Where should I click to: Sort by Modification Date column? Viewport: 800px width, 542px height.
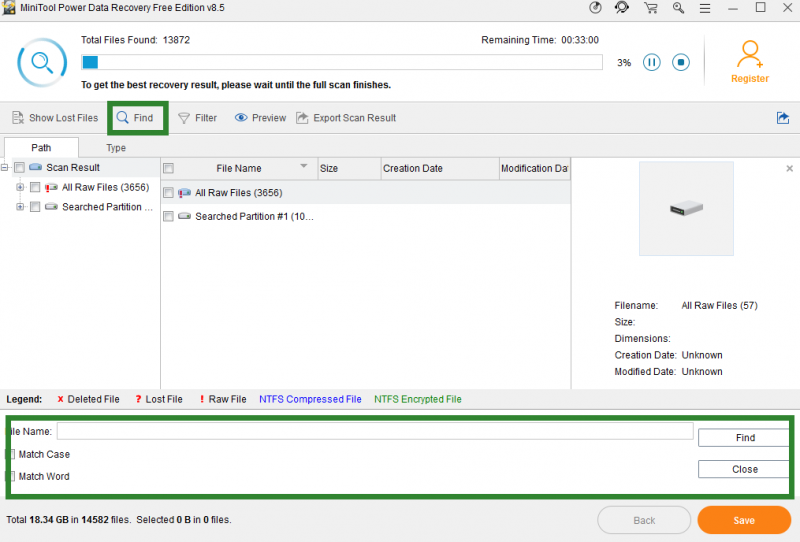click(534, 168)
